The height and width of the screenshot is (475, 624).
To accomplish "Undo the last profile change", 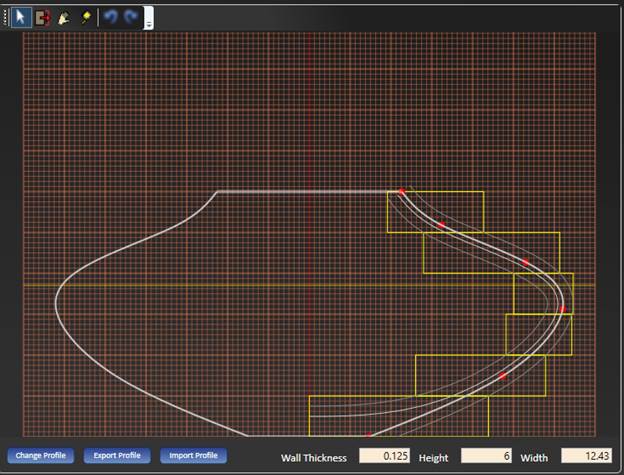I will tap(111, 18).
